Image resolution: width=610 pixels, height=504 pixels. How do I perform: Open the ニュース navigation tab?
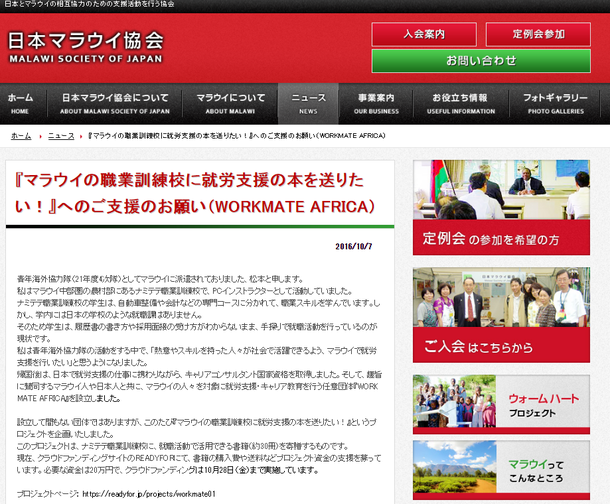[307, 102]
